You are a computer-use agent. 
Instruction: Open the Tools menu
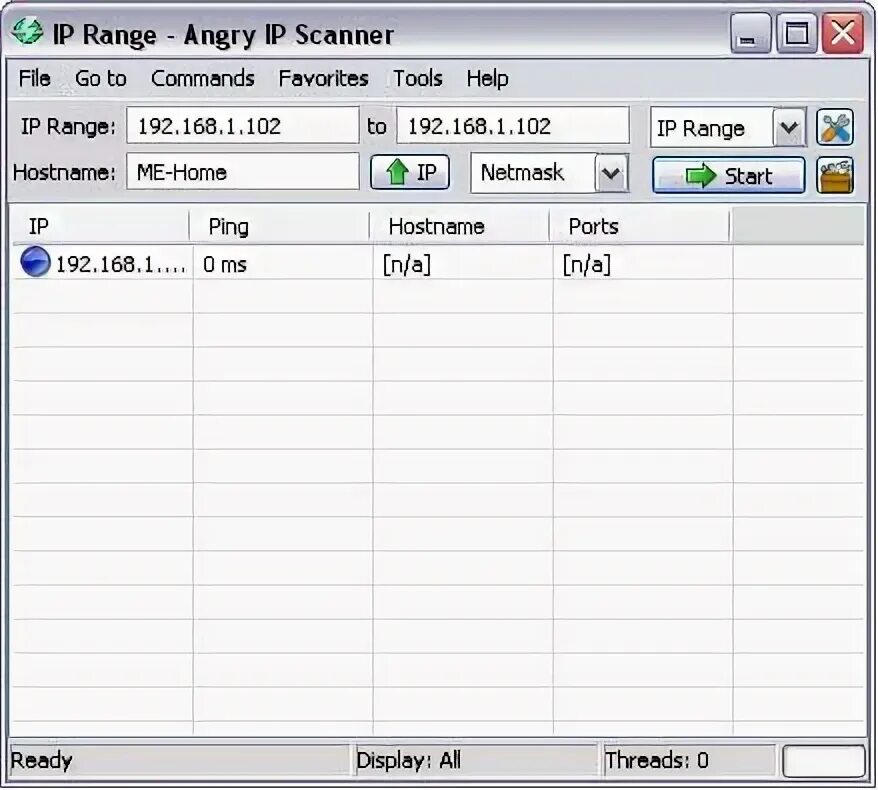click(x=418, y=78)
